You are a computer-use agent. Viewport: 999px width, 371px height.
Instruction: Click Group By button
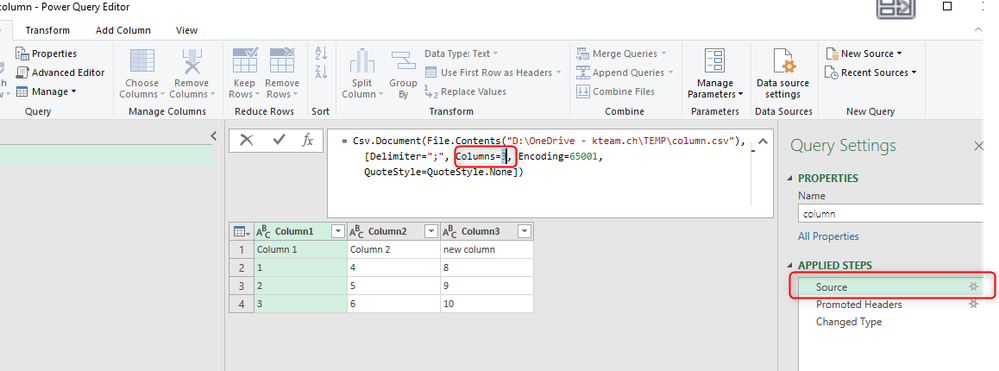pyautogui.click(x=403, y=73)
